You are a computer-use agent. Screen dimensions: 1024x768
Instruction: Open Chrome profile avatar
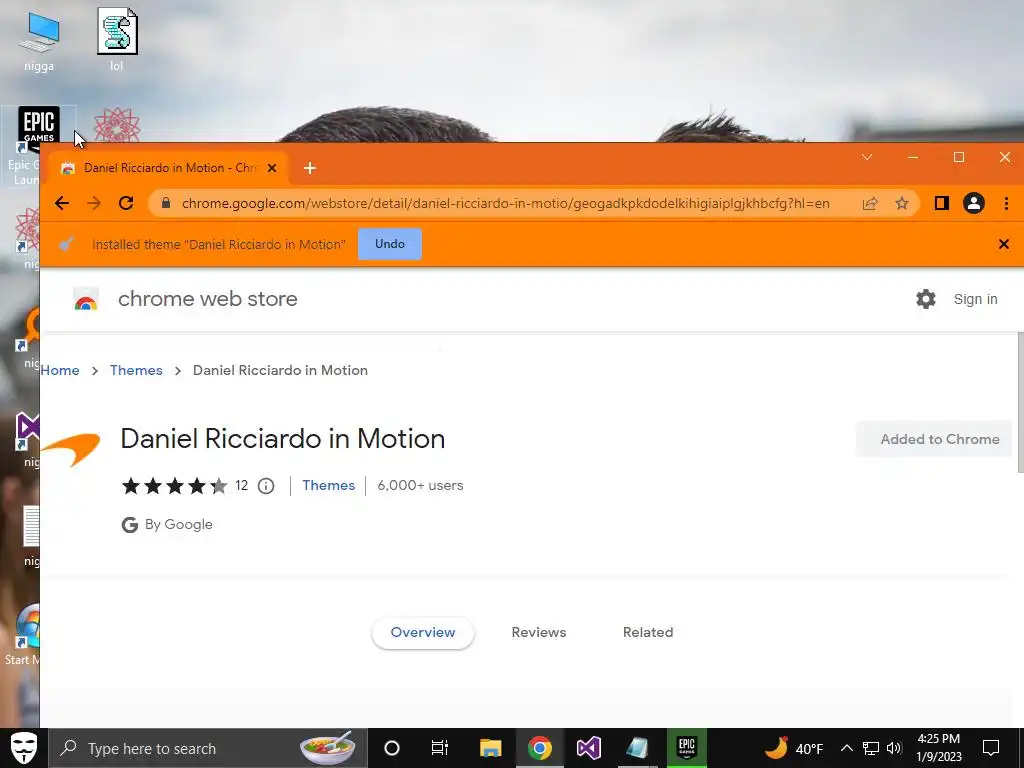[973, 203]
